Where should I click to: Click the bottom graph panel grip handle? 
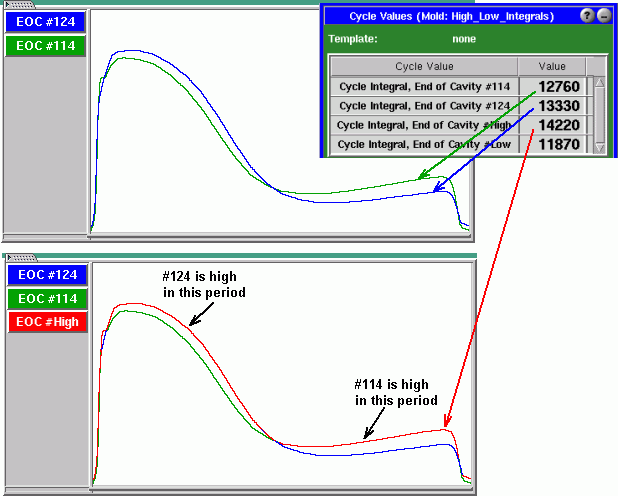pyautogui.click(x=22, y=258)
